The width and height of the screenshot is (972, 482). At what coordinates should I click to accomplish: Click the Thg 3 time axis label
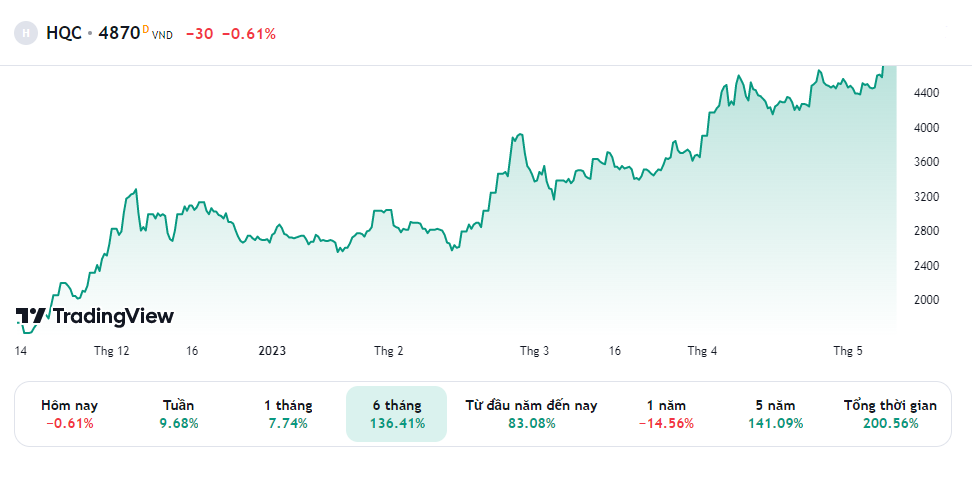coord(534,351)
